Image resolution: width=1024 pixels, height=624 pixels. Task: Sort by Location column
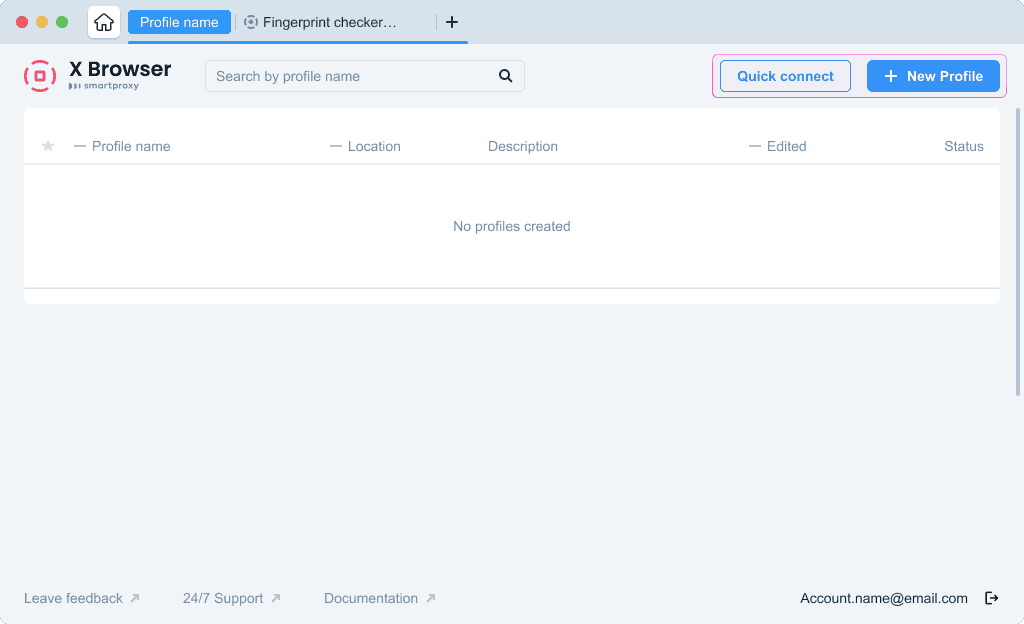[366, 146]
